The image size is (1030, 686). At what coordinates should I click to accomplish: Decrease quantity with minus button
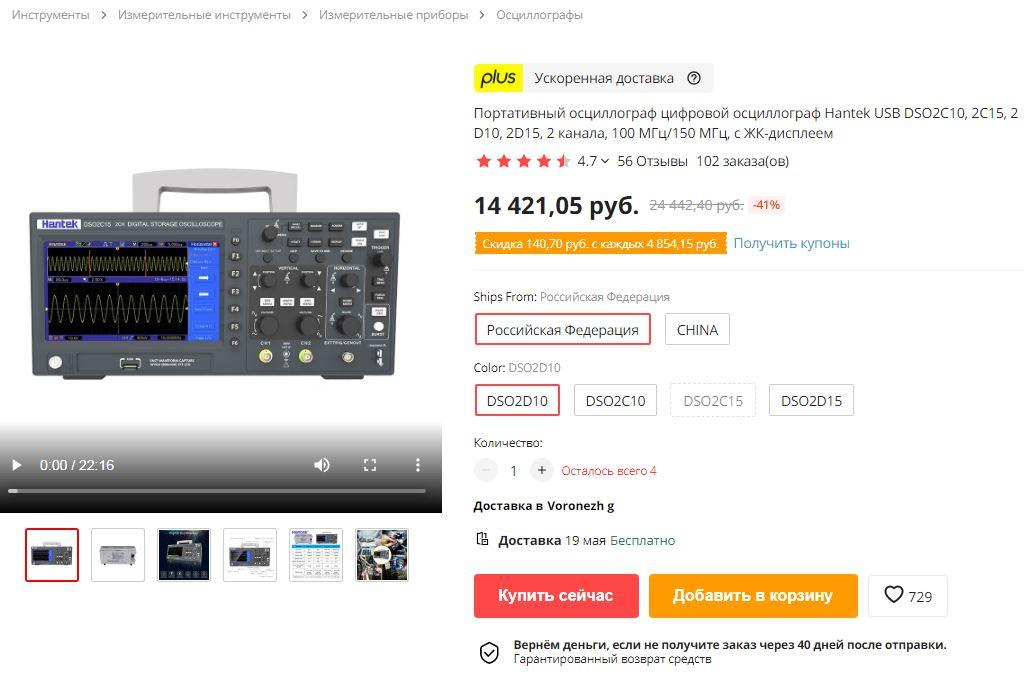pos(485,470)
